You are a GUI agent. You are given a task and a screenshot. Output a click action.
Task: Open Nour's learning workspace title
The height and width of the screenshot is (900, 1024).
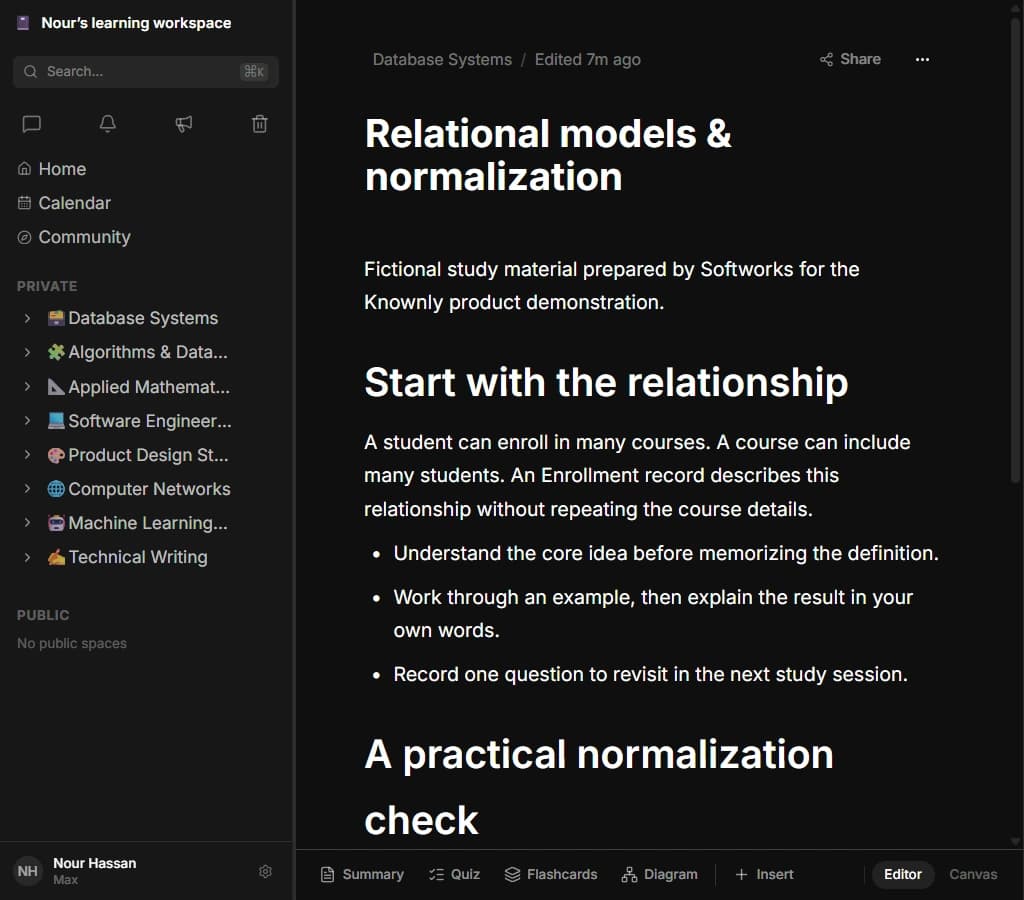[x=136, y=23]
